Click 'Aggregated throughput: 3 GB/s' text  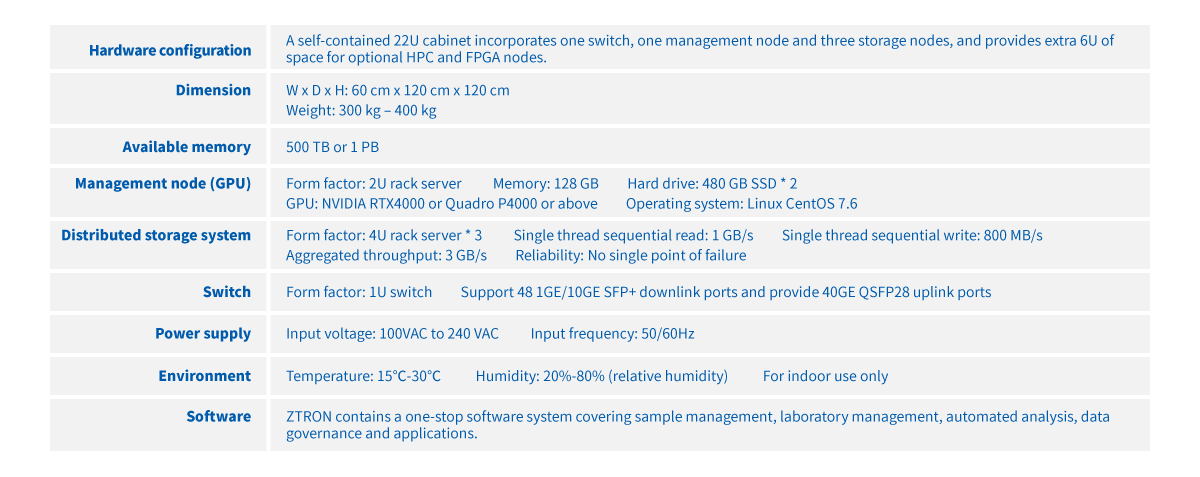(386, 255)
